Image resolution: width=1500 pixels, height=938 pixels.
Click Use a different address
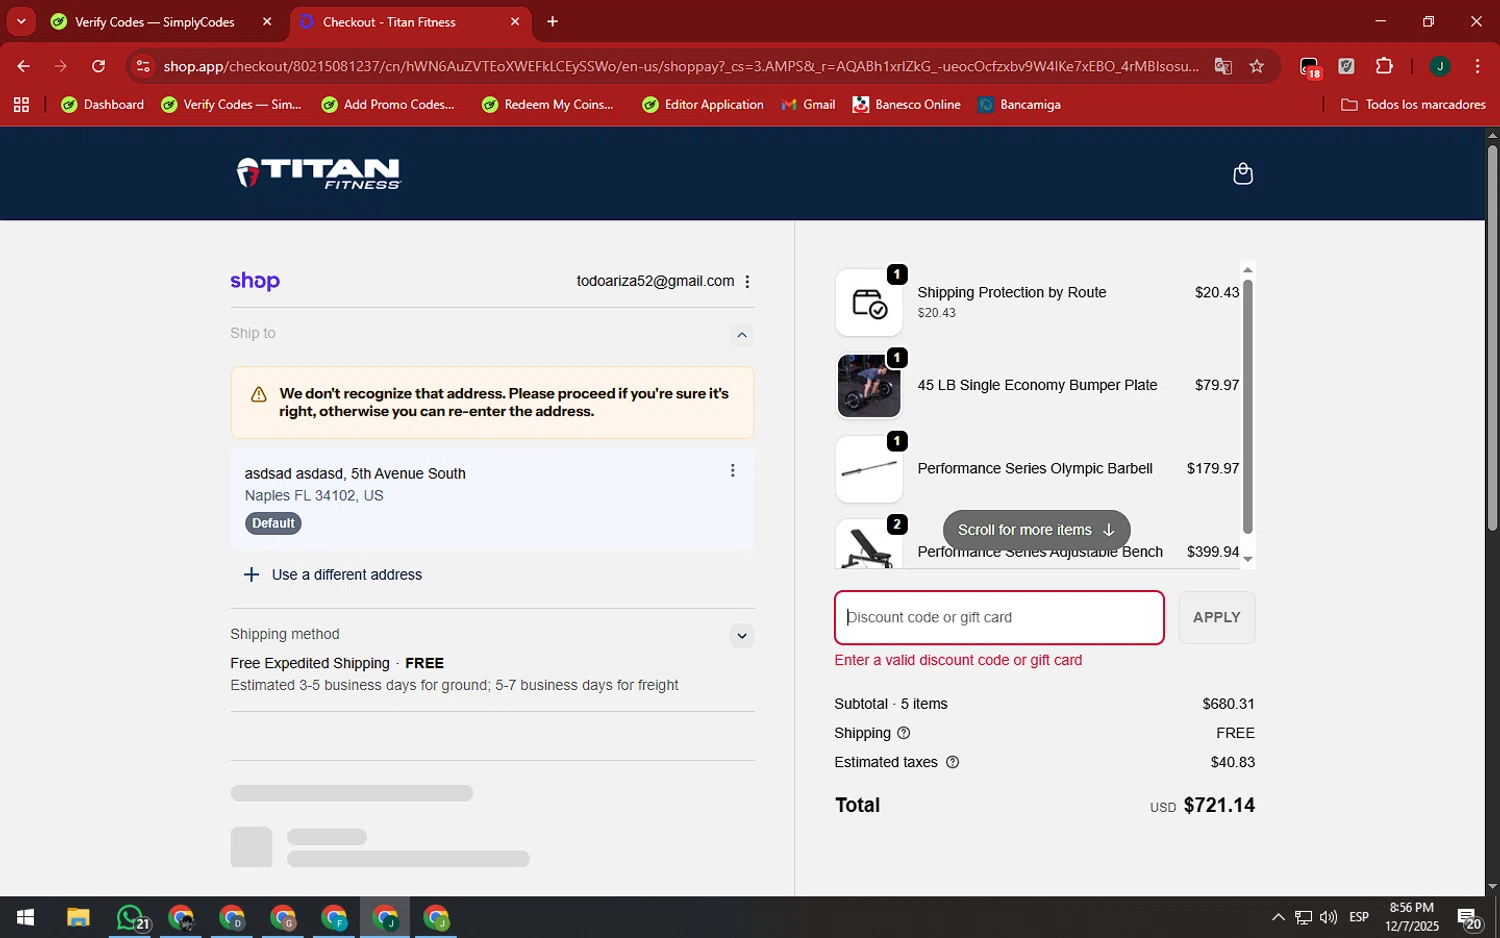click(347, 575)
